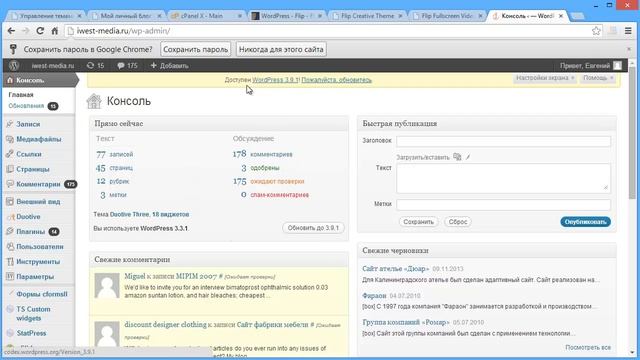The height and width of the screenshot is (360, 640).
Task: Open Инструменты in the sidebar
Action: click(38, 262)
